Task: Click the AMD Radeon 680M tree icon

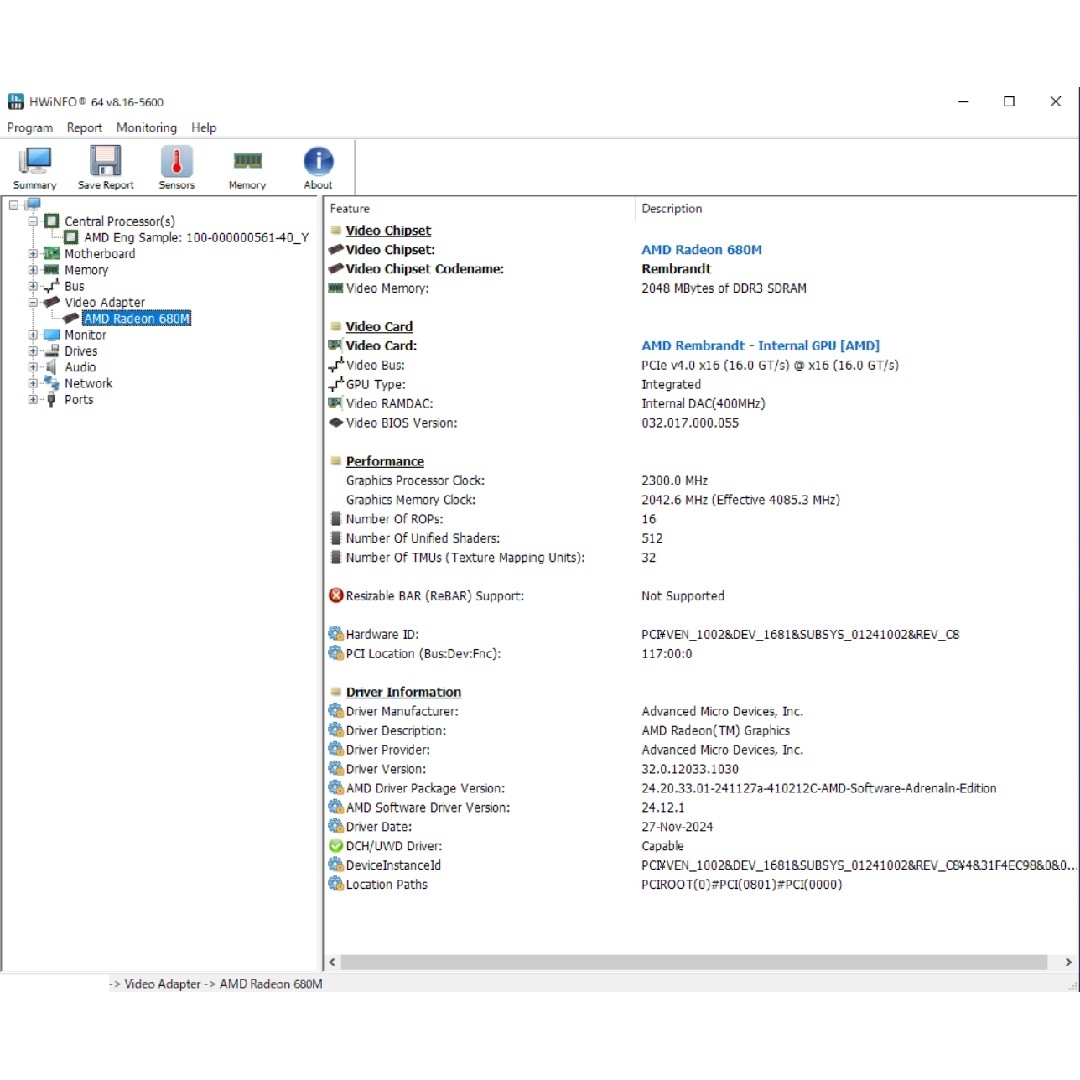Action: 71,318
